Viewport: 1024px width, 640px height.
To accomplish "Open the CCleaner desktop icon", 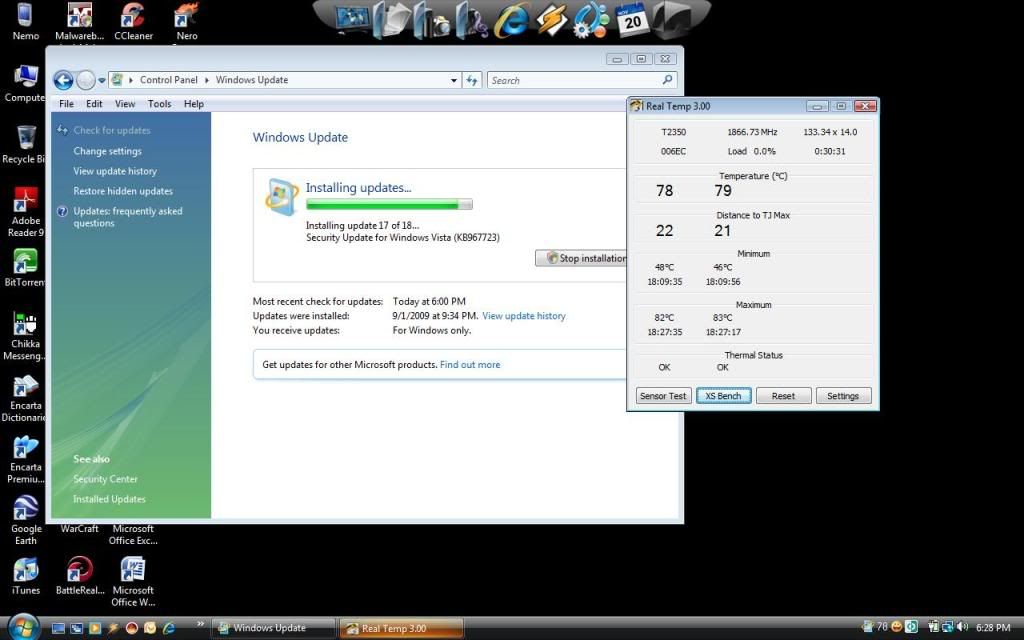I will click(x=133, y=22).
